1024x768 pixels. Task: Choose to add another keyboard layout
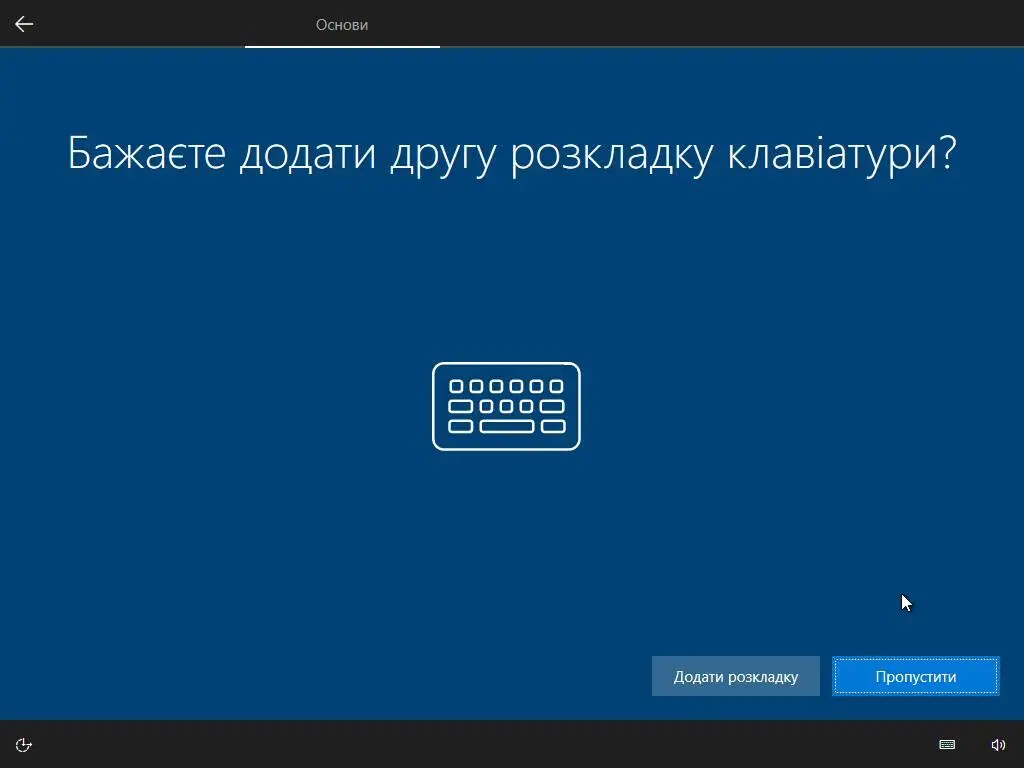[735, 676]
